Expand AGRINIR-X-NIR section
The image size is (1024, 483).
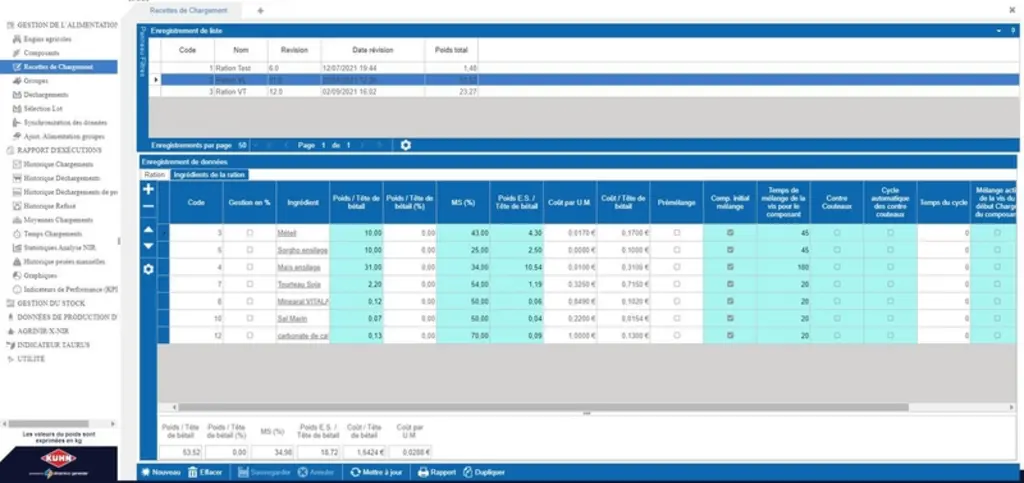point(41,331)
